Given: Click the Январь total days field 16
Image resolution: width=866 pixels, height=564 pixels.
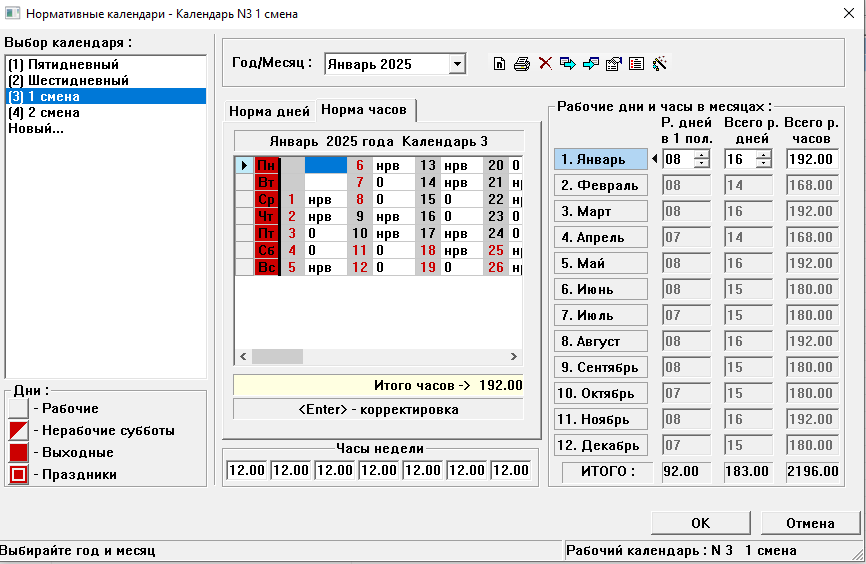Looking at the screenshot, I should tap(740, 159).
